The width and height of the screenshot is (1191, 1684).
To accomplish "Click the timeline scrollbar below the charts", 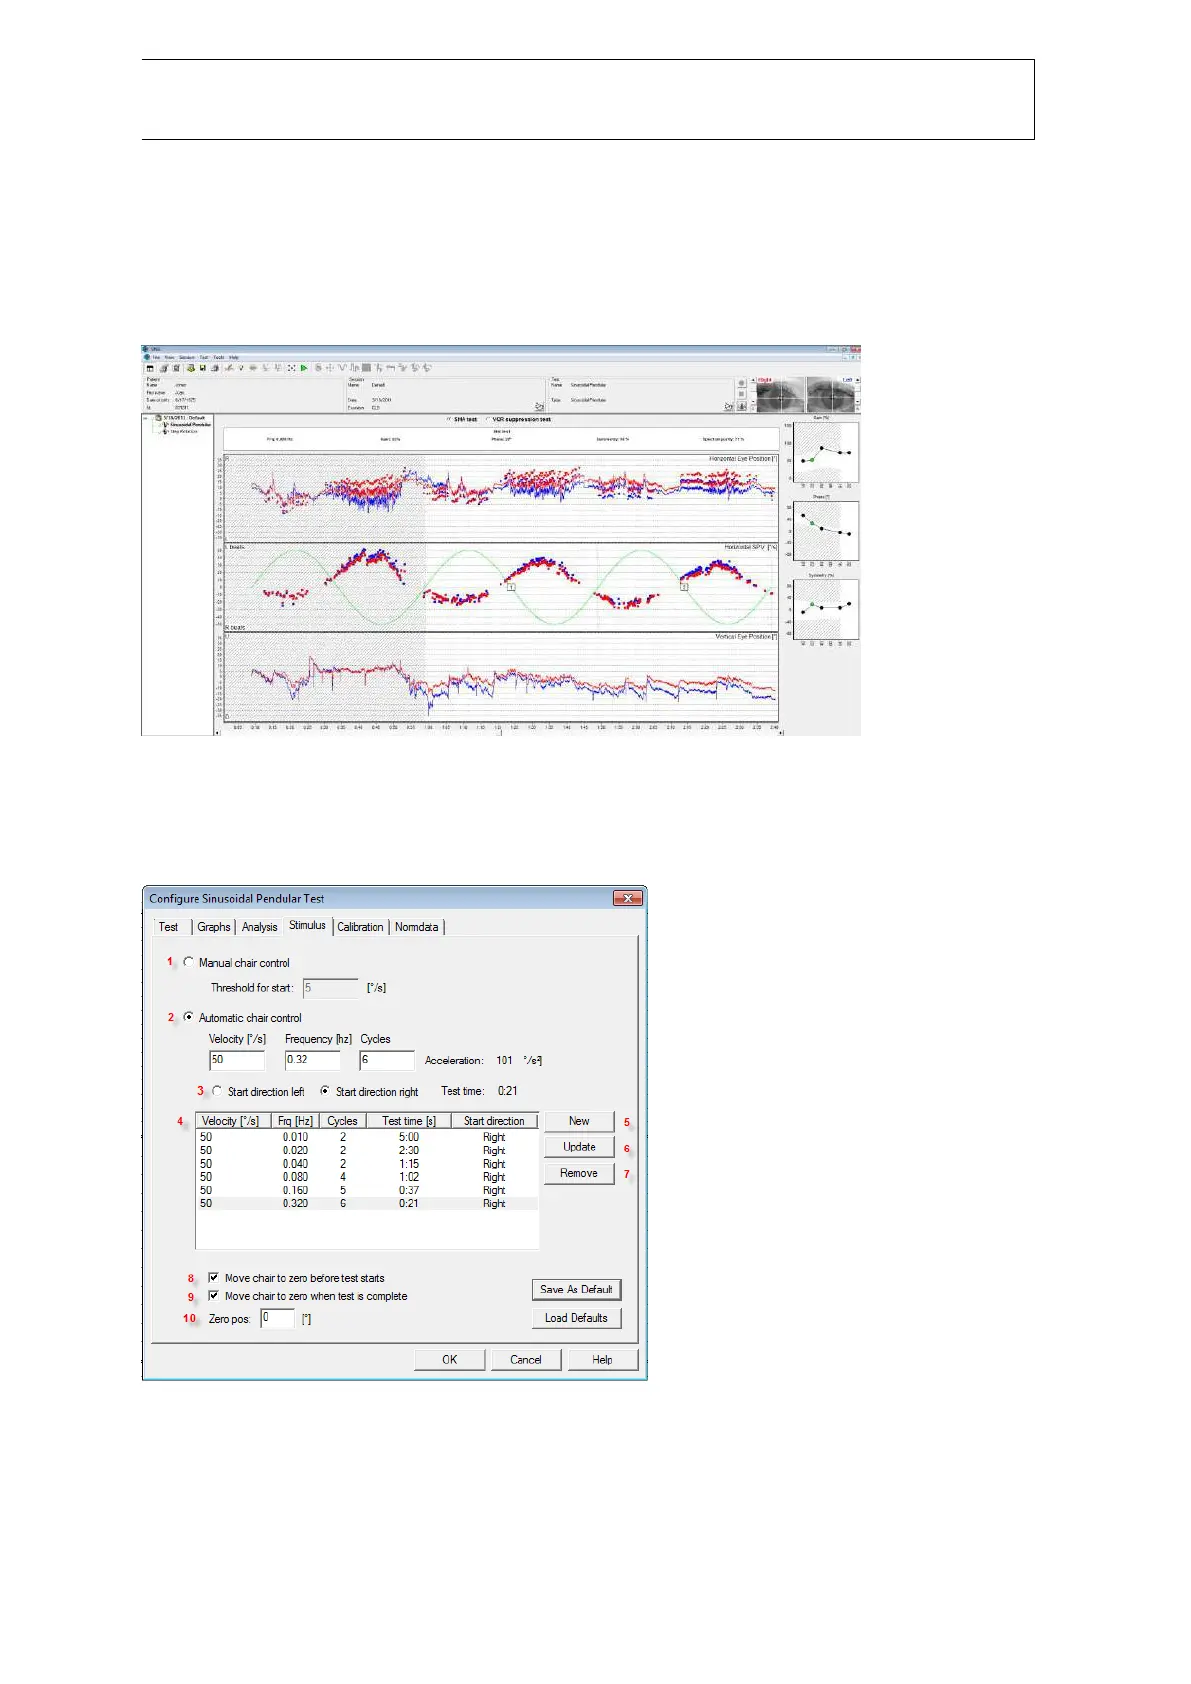I will pos(499,733).
